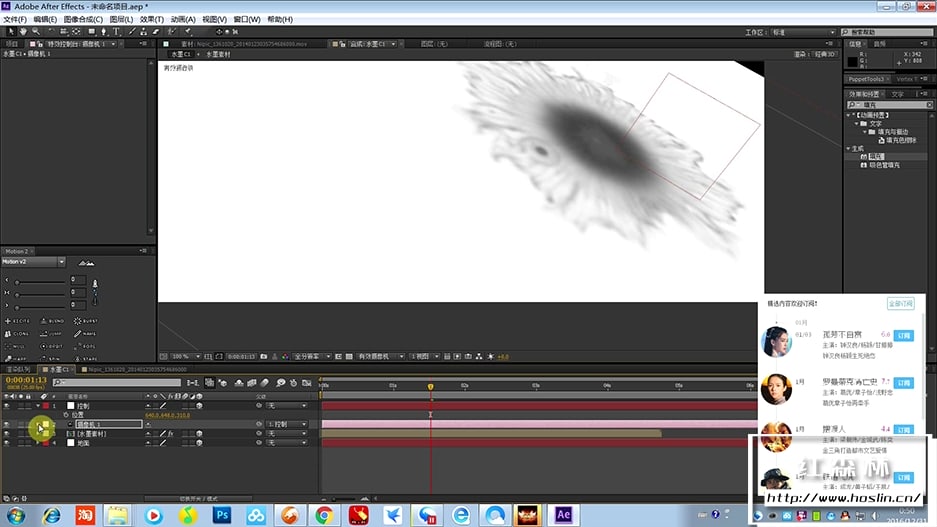Open the 文件(F) menu
The image size is (937, 527).
(15, 19)
